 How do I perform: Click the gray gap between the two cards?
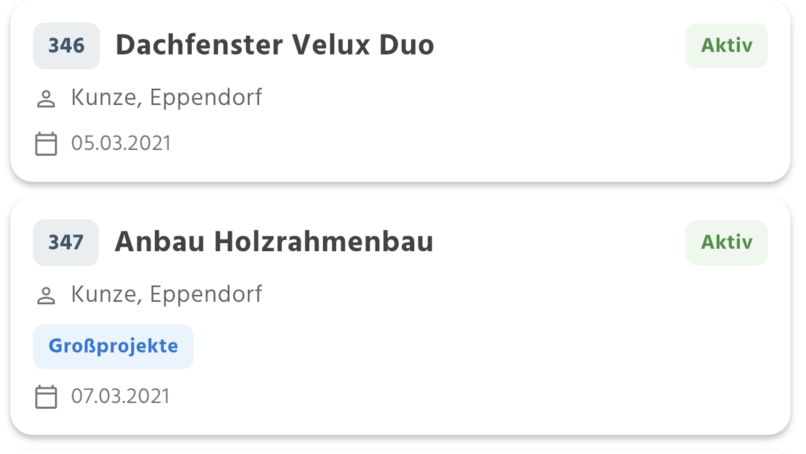pyautogui.click(x=400, y=190)
